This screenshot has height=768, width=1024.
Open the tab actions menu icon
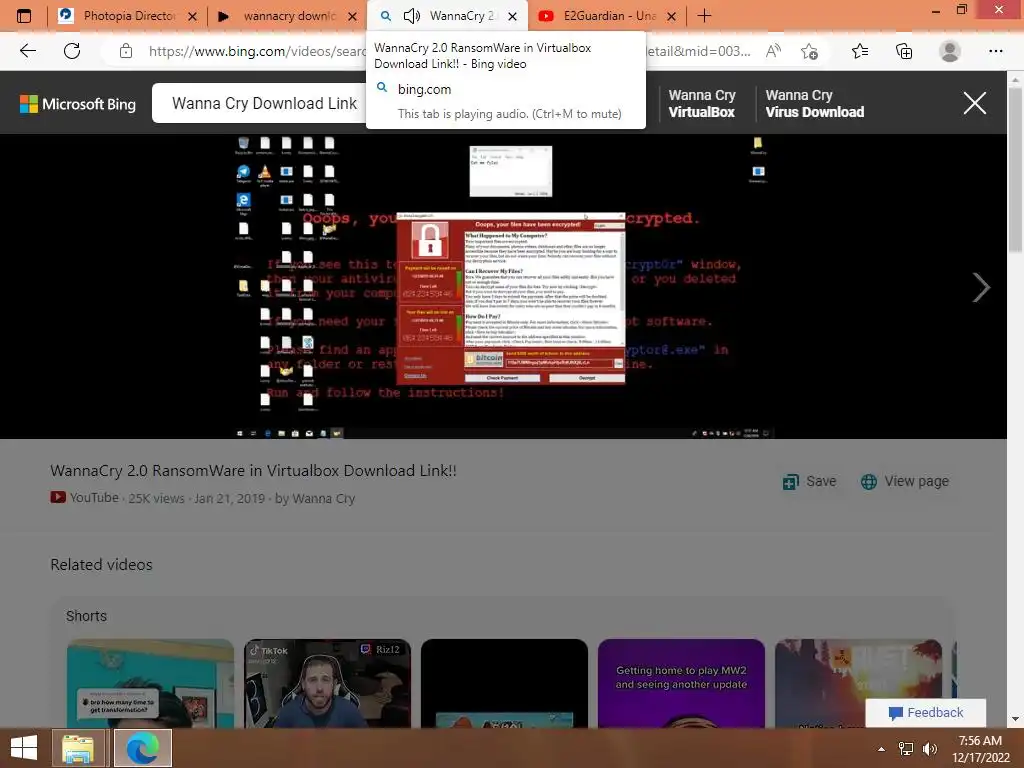24,16
